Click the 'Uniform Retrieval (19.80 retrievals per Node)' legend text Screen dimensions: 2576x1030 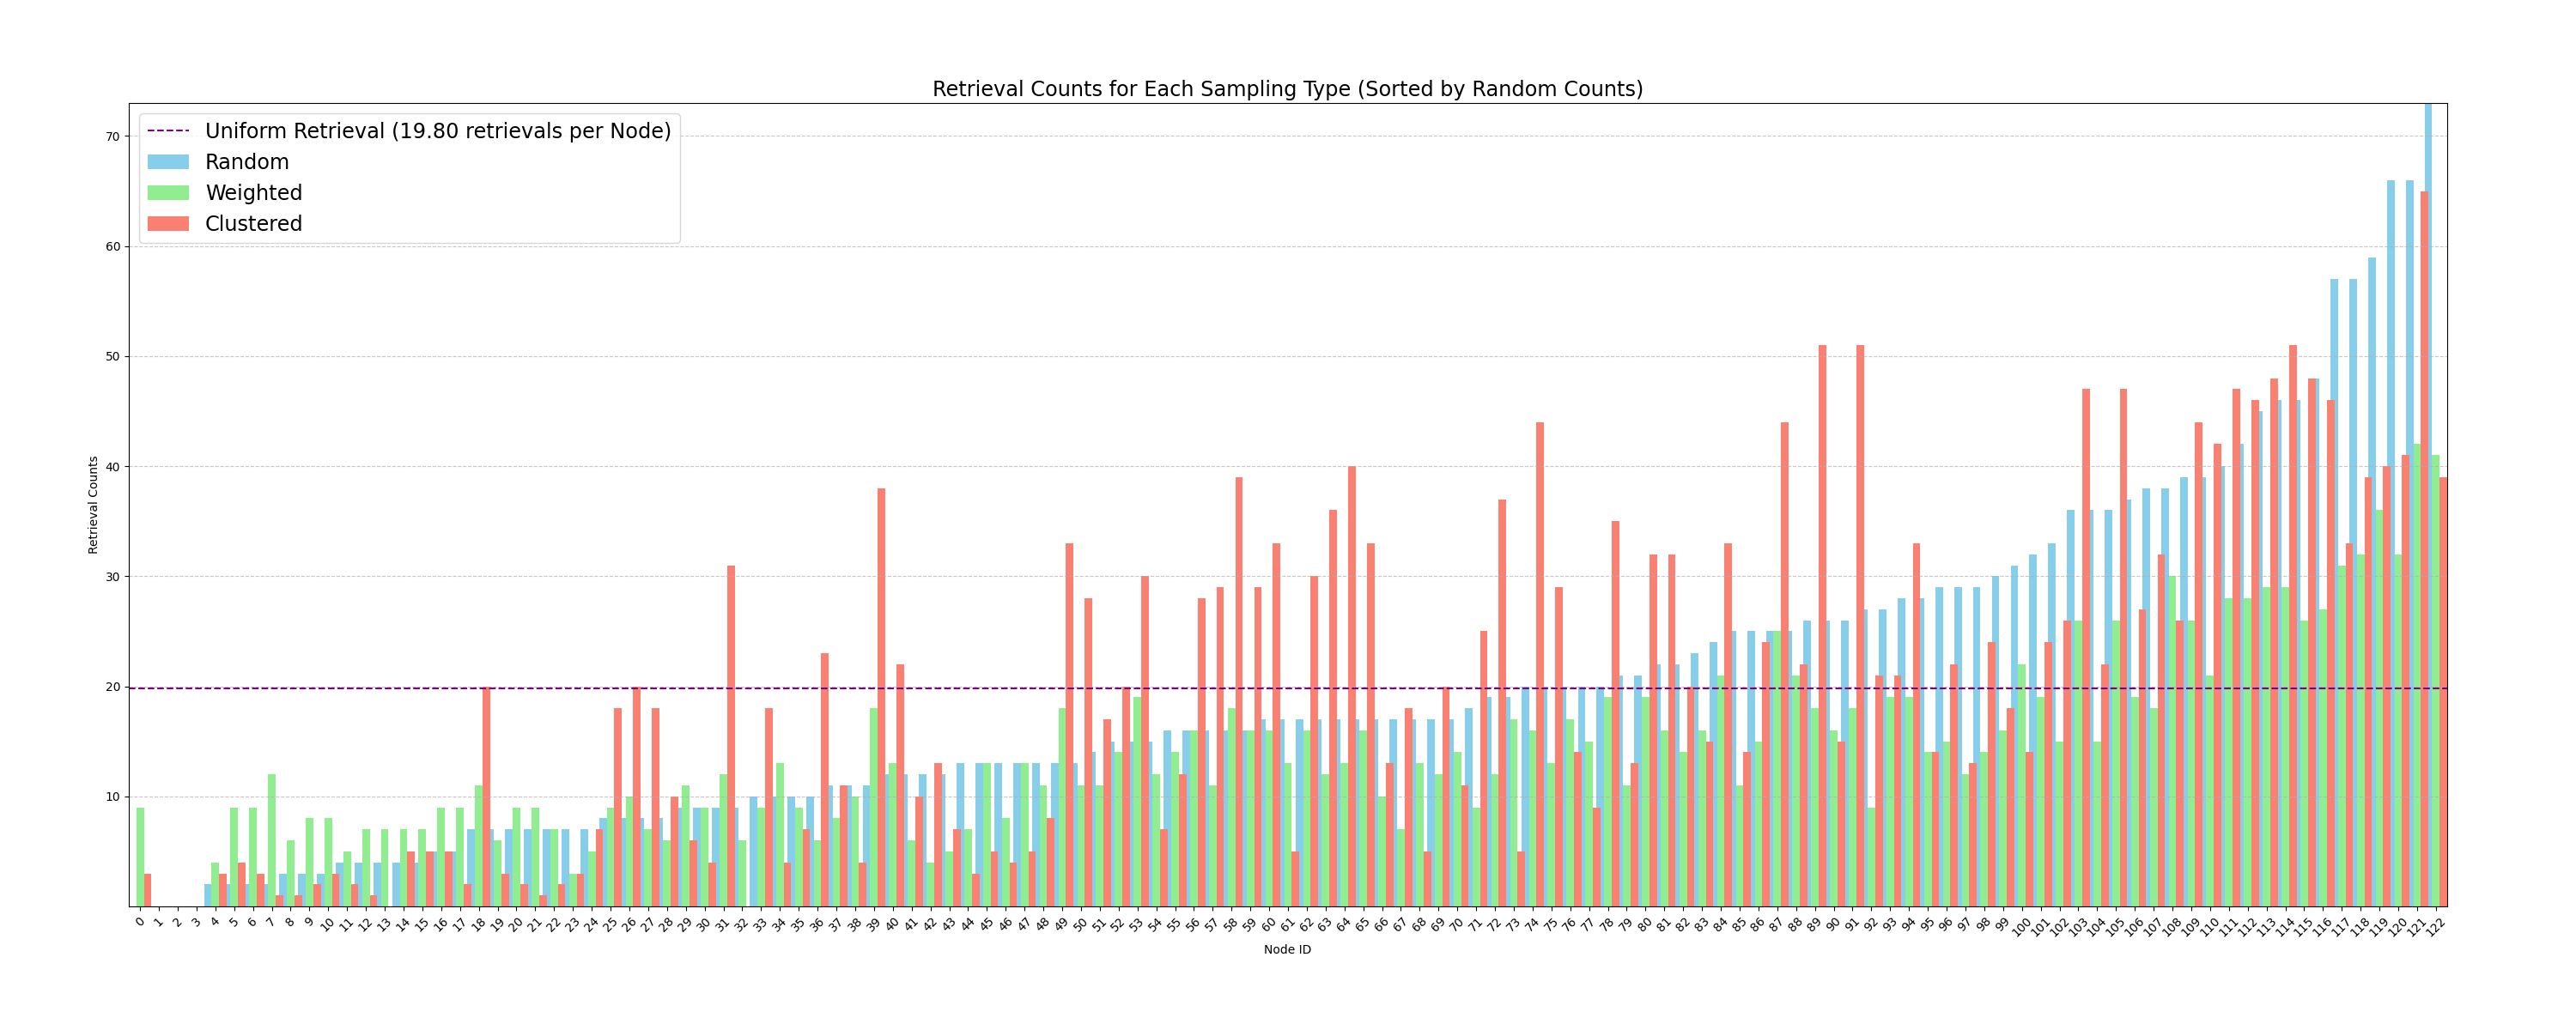437,131
